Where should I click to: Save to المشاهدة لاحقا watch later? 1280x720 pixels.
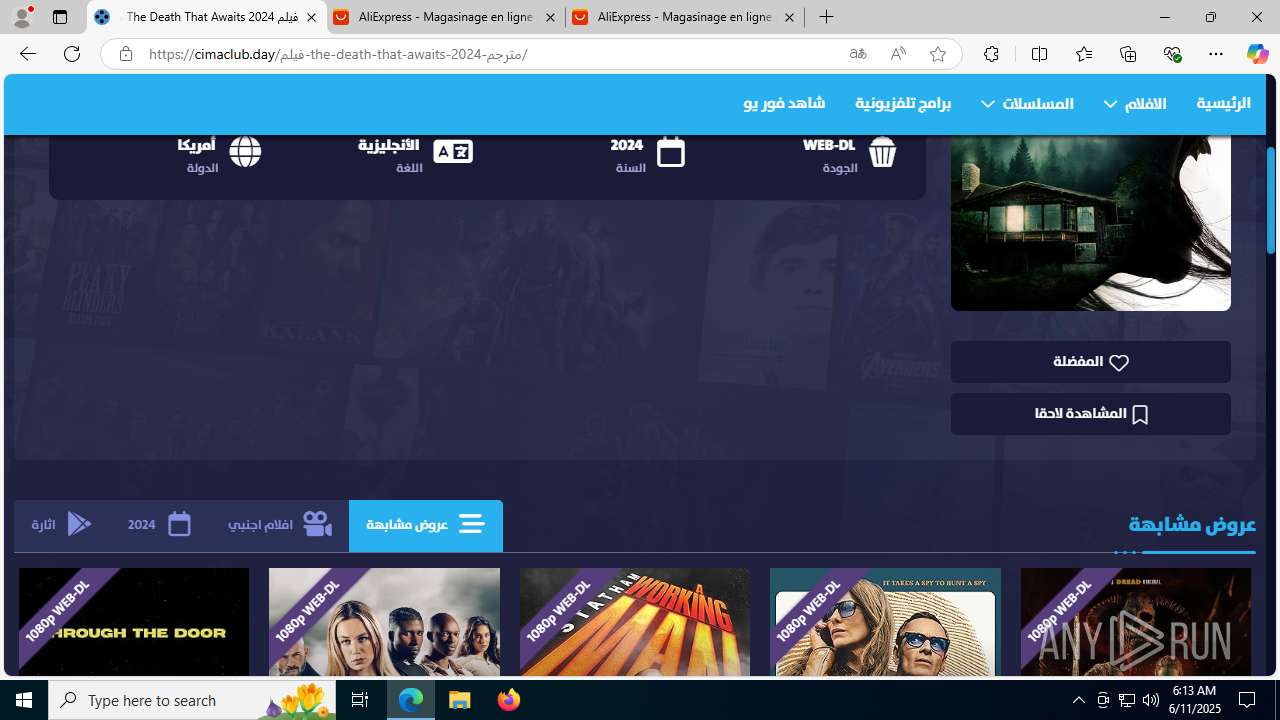pyautogui.click(x=1091, y=414)
